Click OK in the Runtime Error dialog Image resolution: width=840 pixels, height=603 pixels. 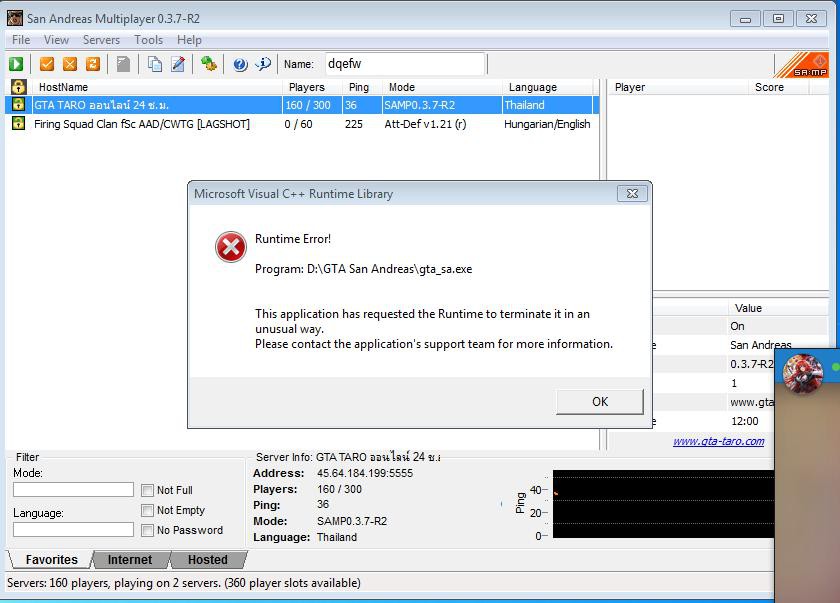(x=600, y=402)
